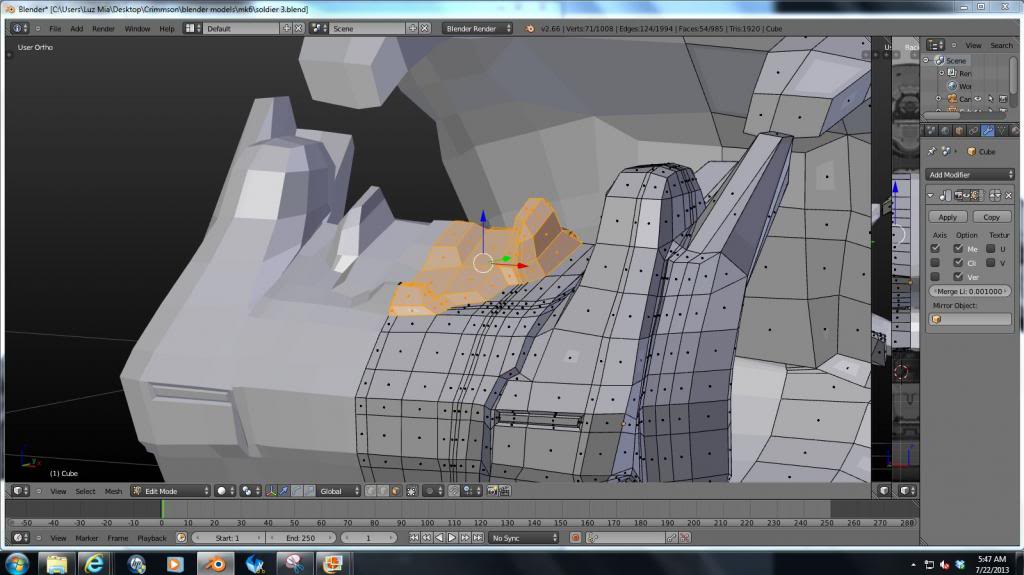This screenshot has width=1024, height=575.
Task: Expand the Blender Render engine dropdown
Action: (x=477, y=28)
